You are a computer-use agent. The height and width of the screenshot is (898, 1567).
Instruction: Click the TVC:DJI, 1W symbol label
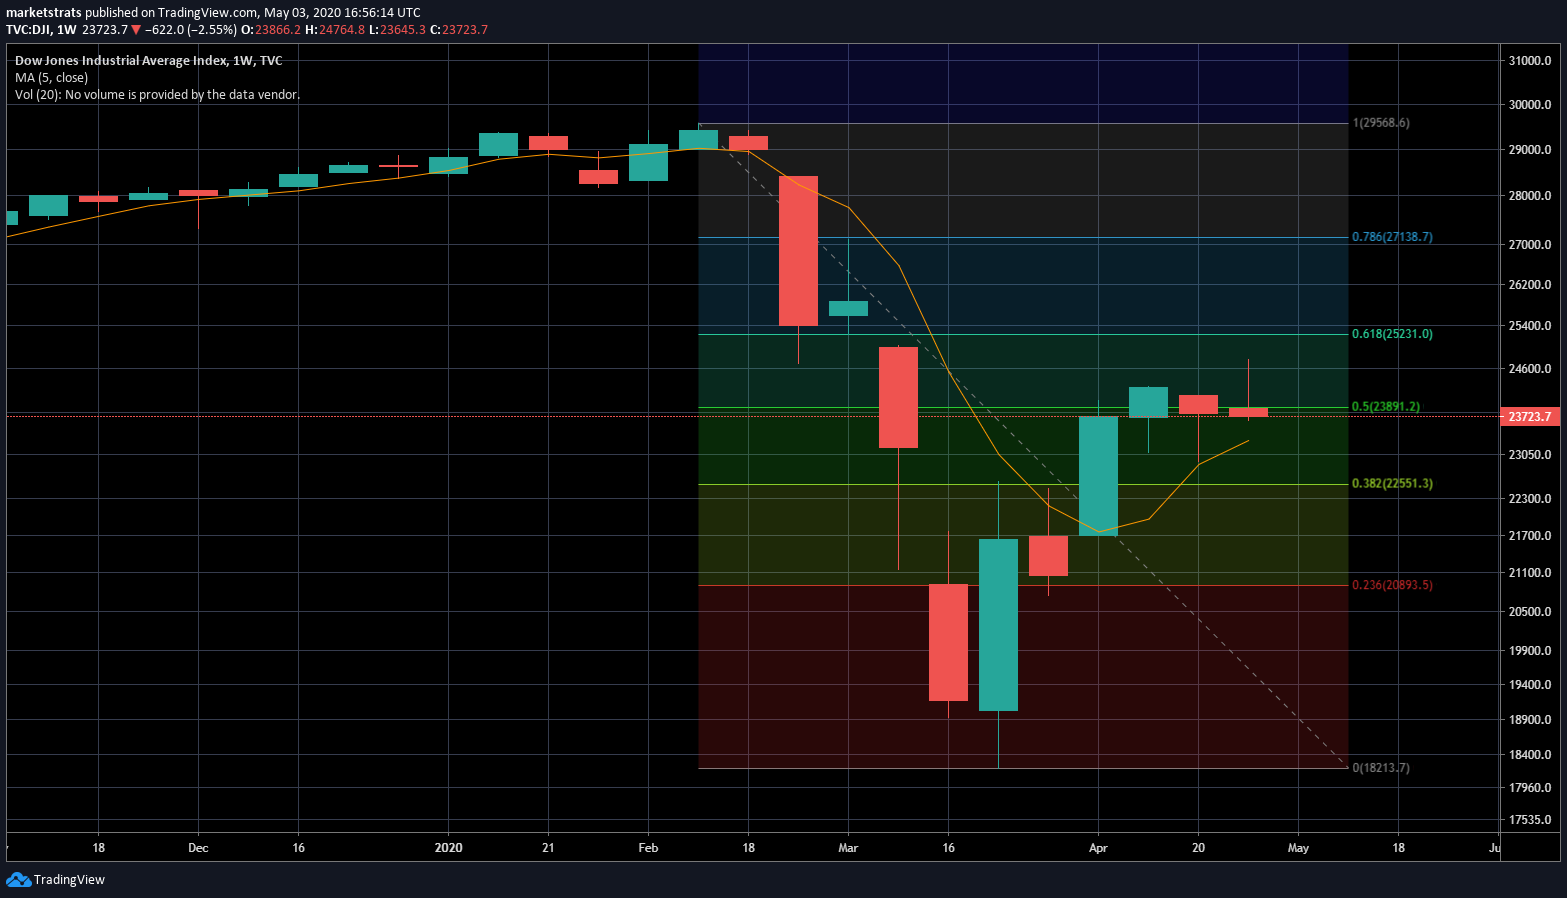pyautogui.click(x=41, y=30)
